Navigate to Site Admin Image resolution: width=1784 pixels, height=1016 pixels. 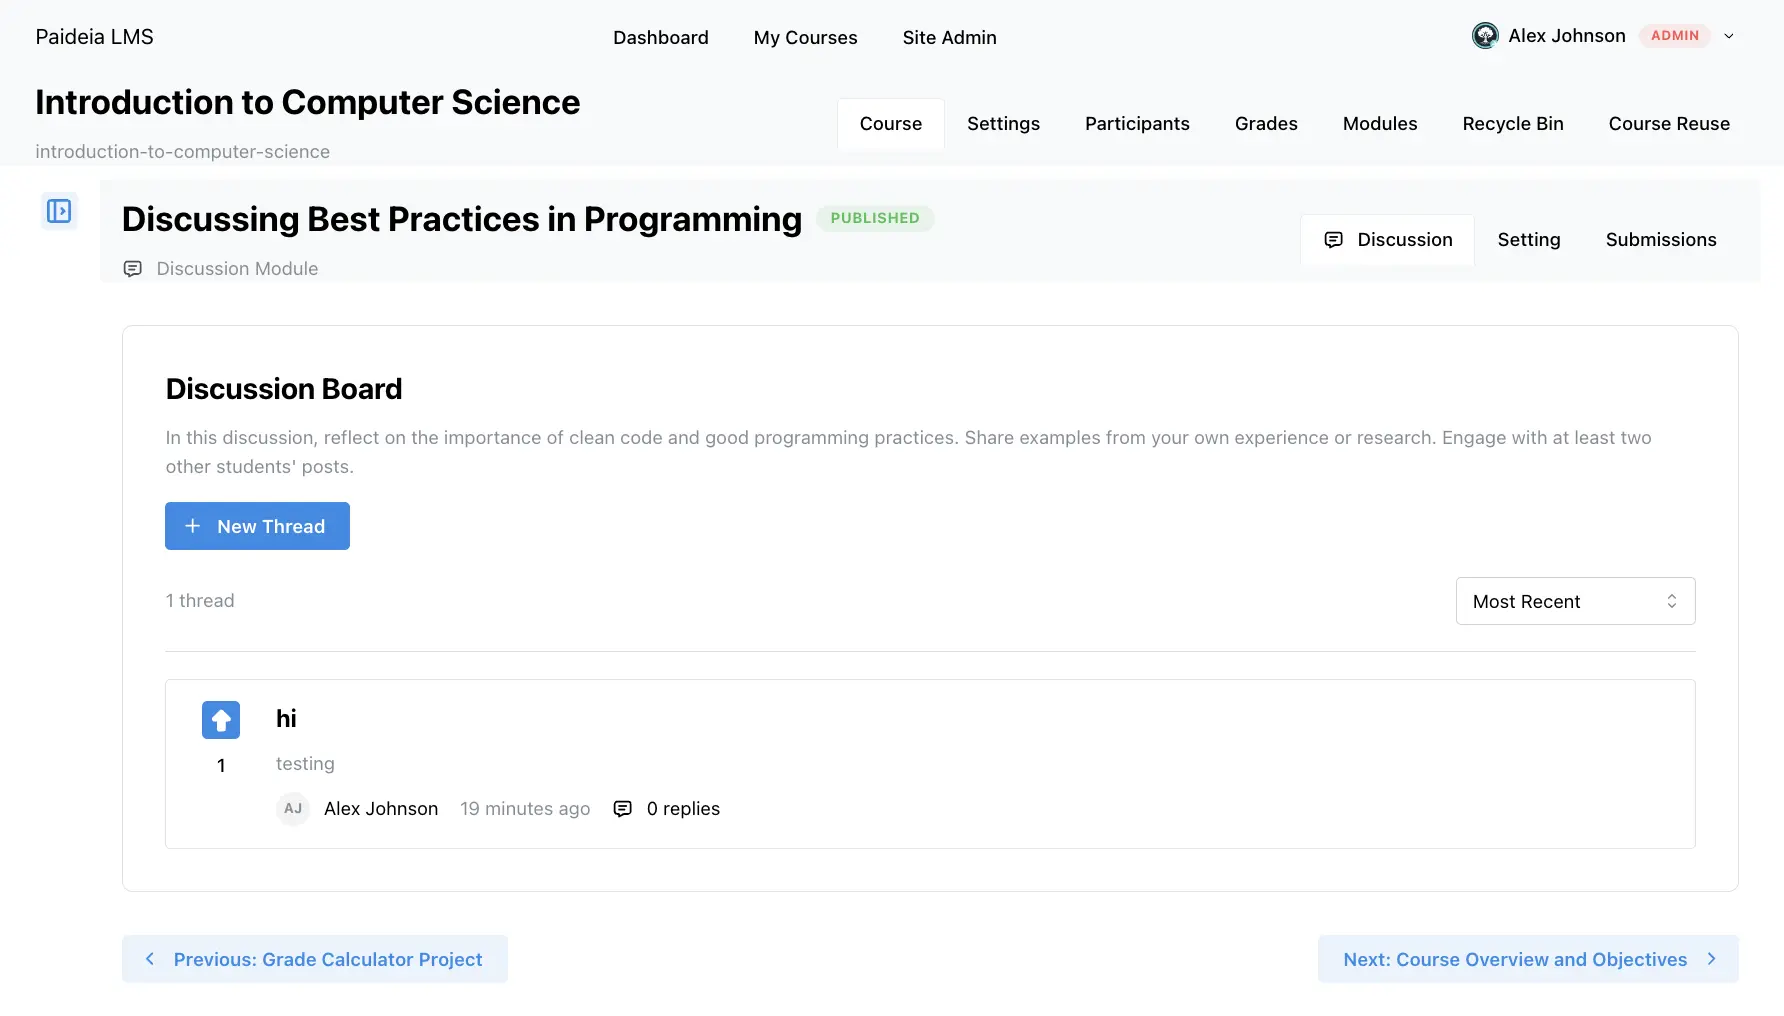949,38
